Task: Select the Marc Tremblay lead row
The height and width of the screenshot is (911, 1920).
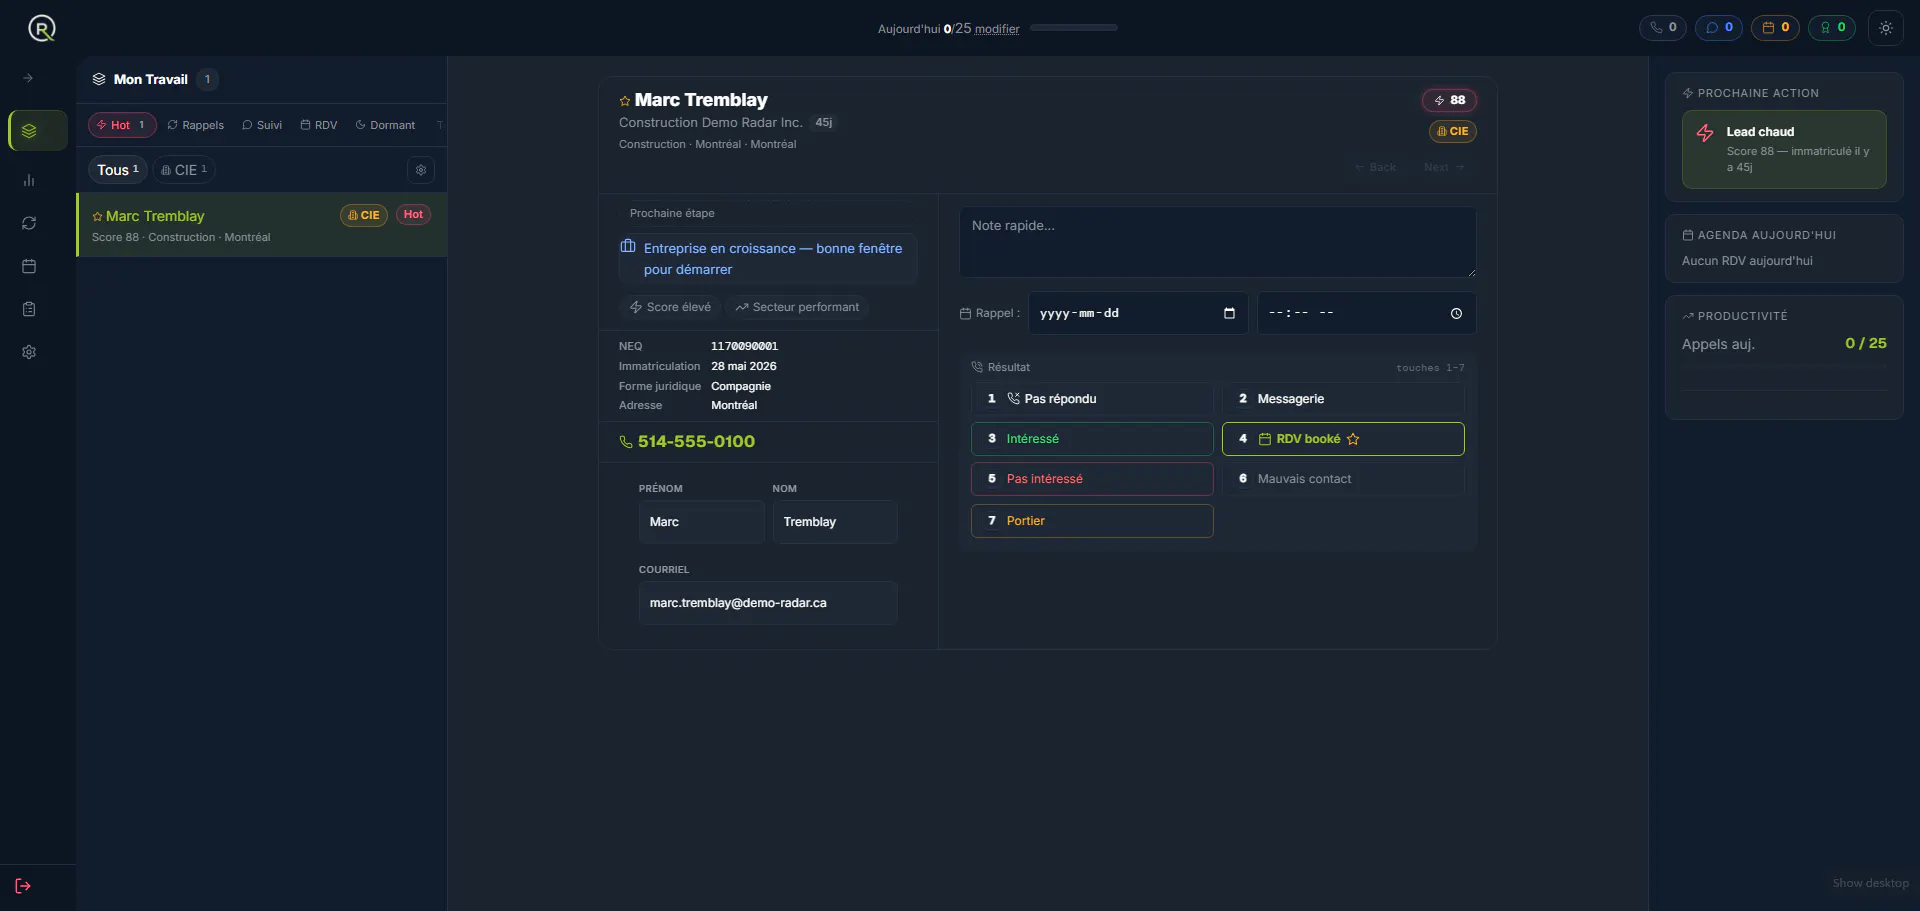Action: pos(262,225)
